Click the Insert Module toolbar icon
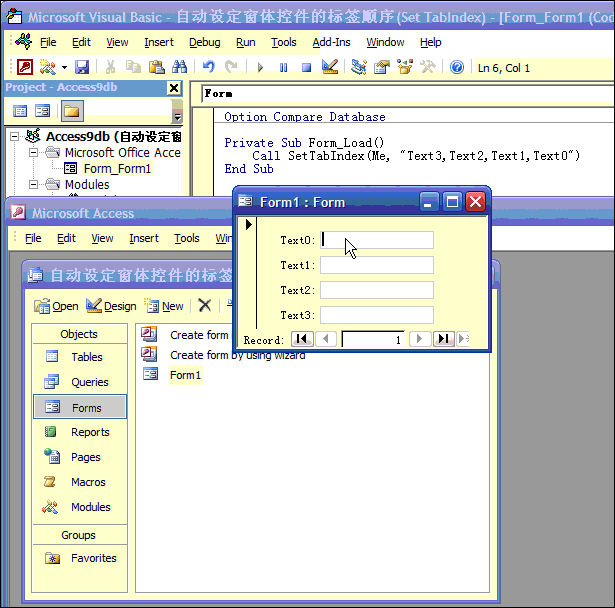Screen dimensions: 615x608 pos(48,67)
